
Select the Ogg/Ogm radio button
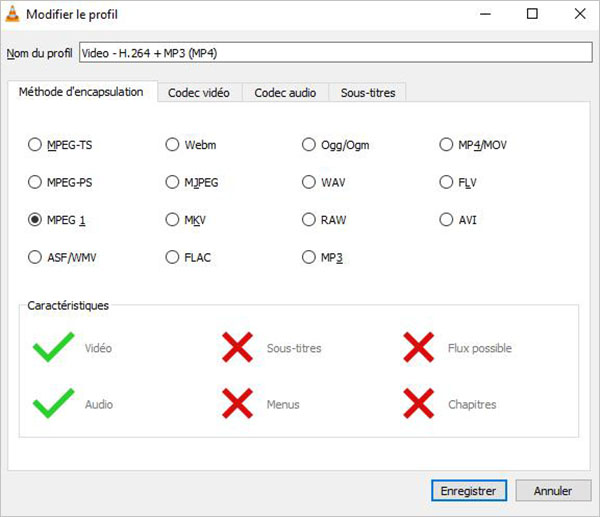[309, 145]
